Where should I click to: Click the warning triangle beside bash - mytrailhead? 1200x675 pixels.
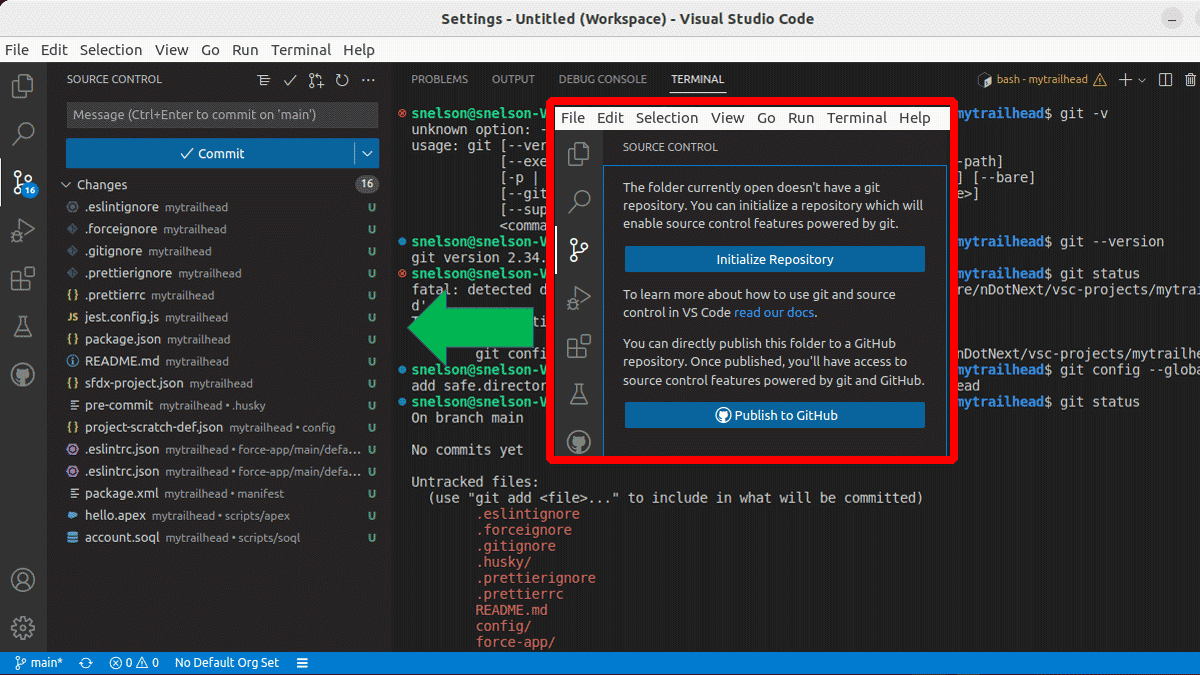coord(1100,80)
